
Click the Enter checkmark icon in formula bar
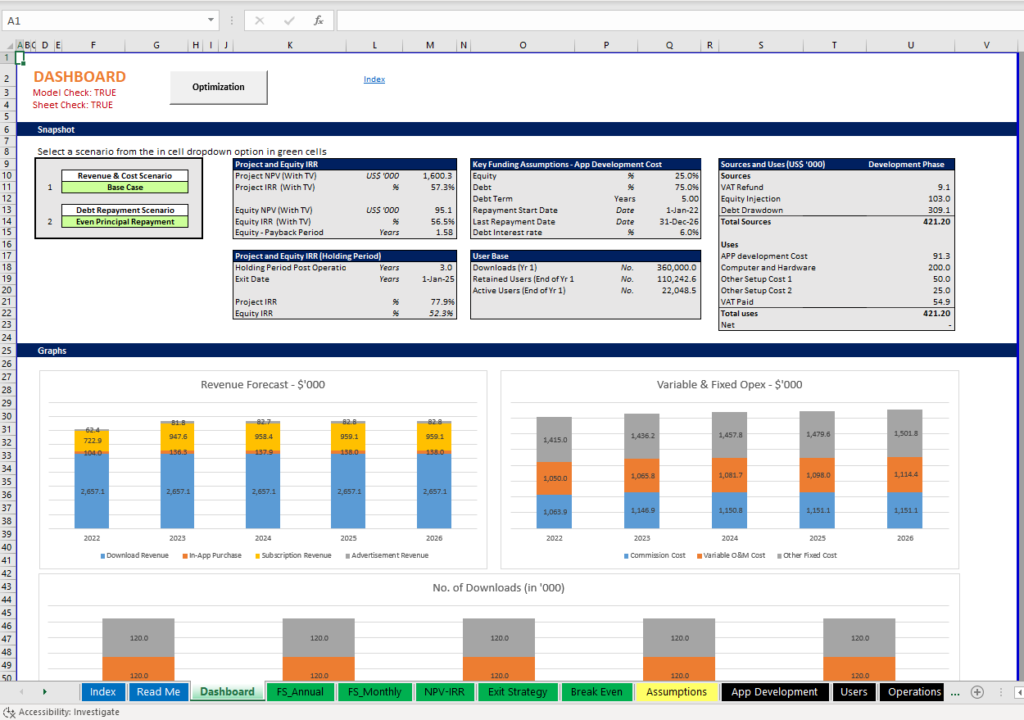click(289, 20)
